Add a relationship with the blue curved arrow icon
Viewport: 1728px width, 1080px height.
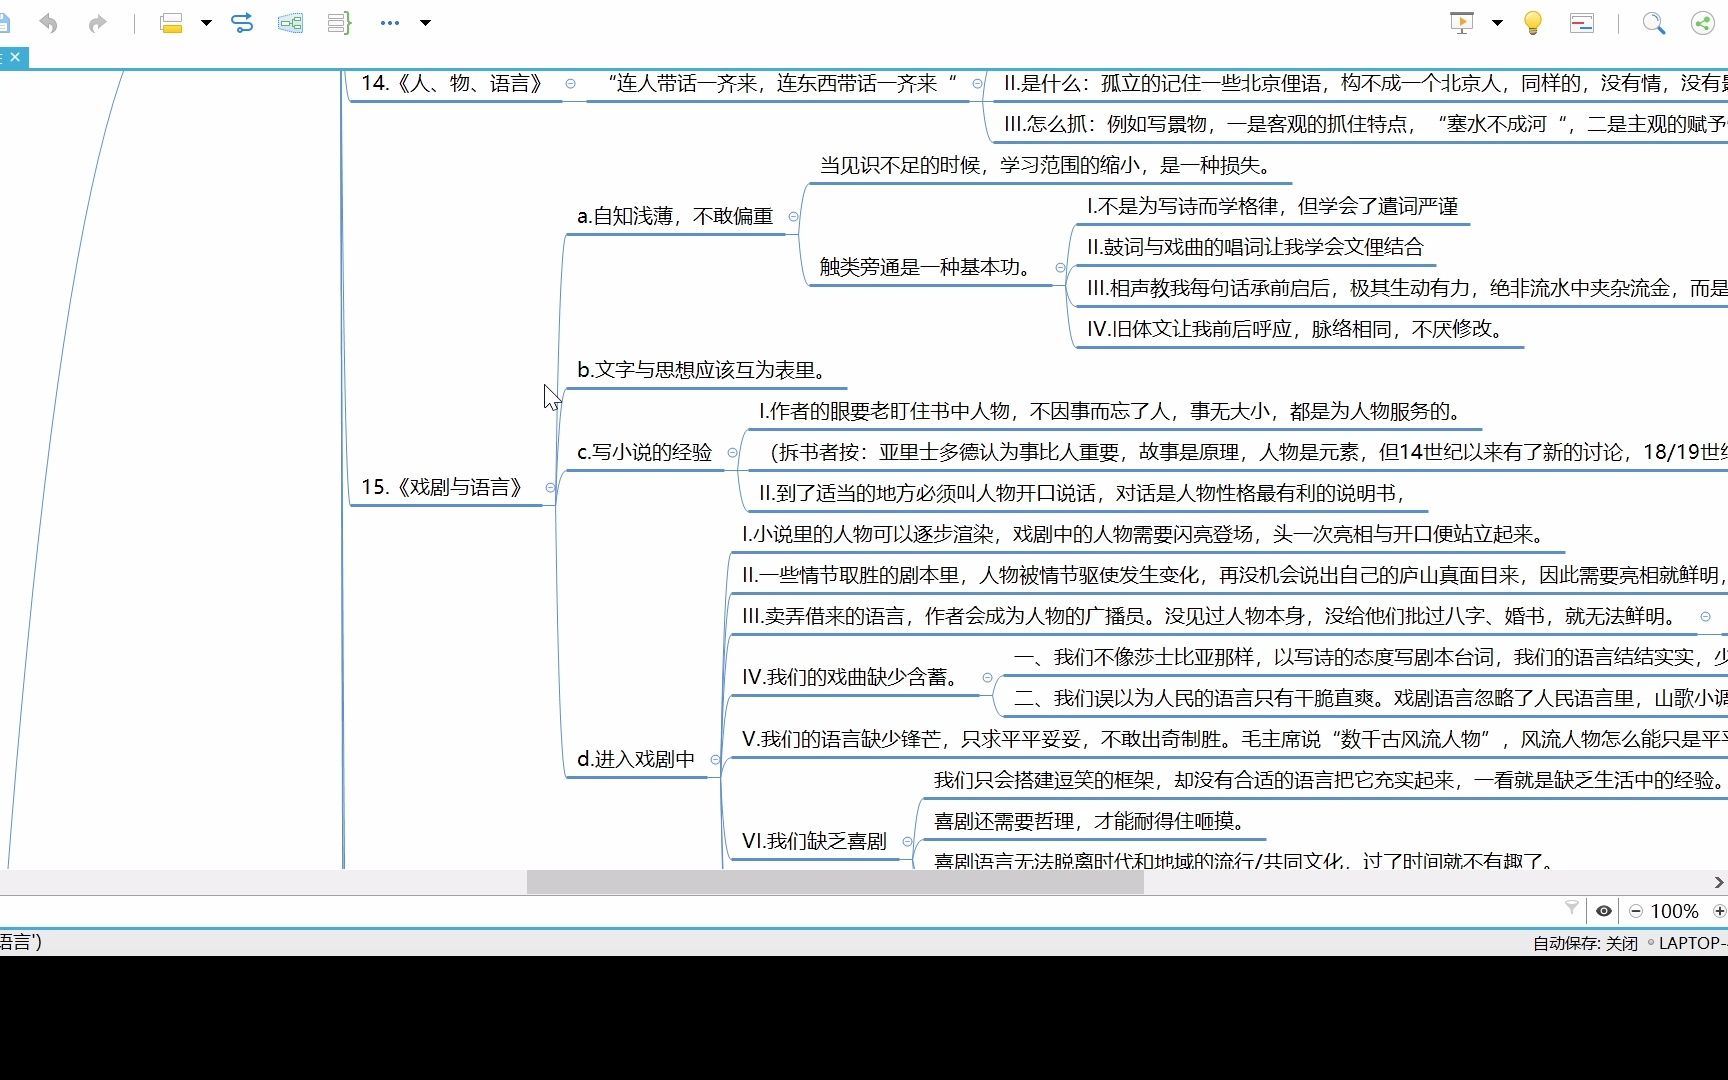[242, 23]
